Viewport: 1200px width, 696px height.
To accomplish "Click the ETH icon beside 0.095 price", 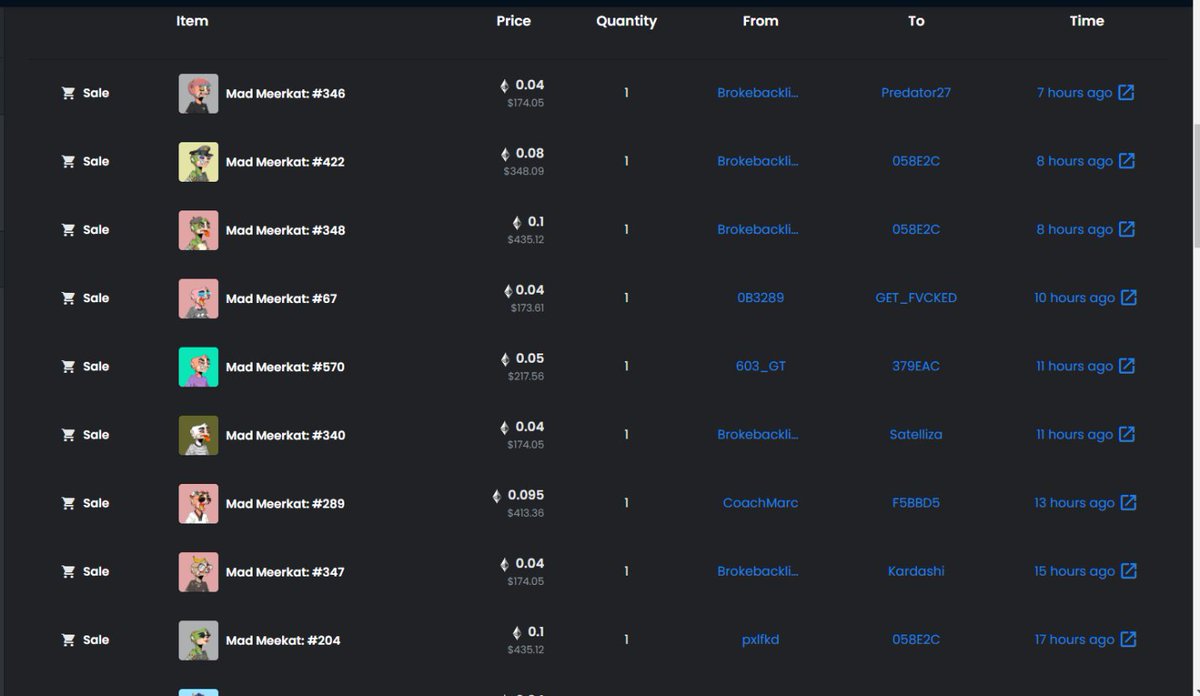I will click(x=496, y=496).
